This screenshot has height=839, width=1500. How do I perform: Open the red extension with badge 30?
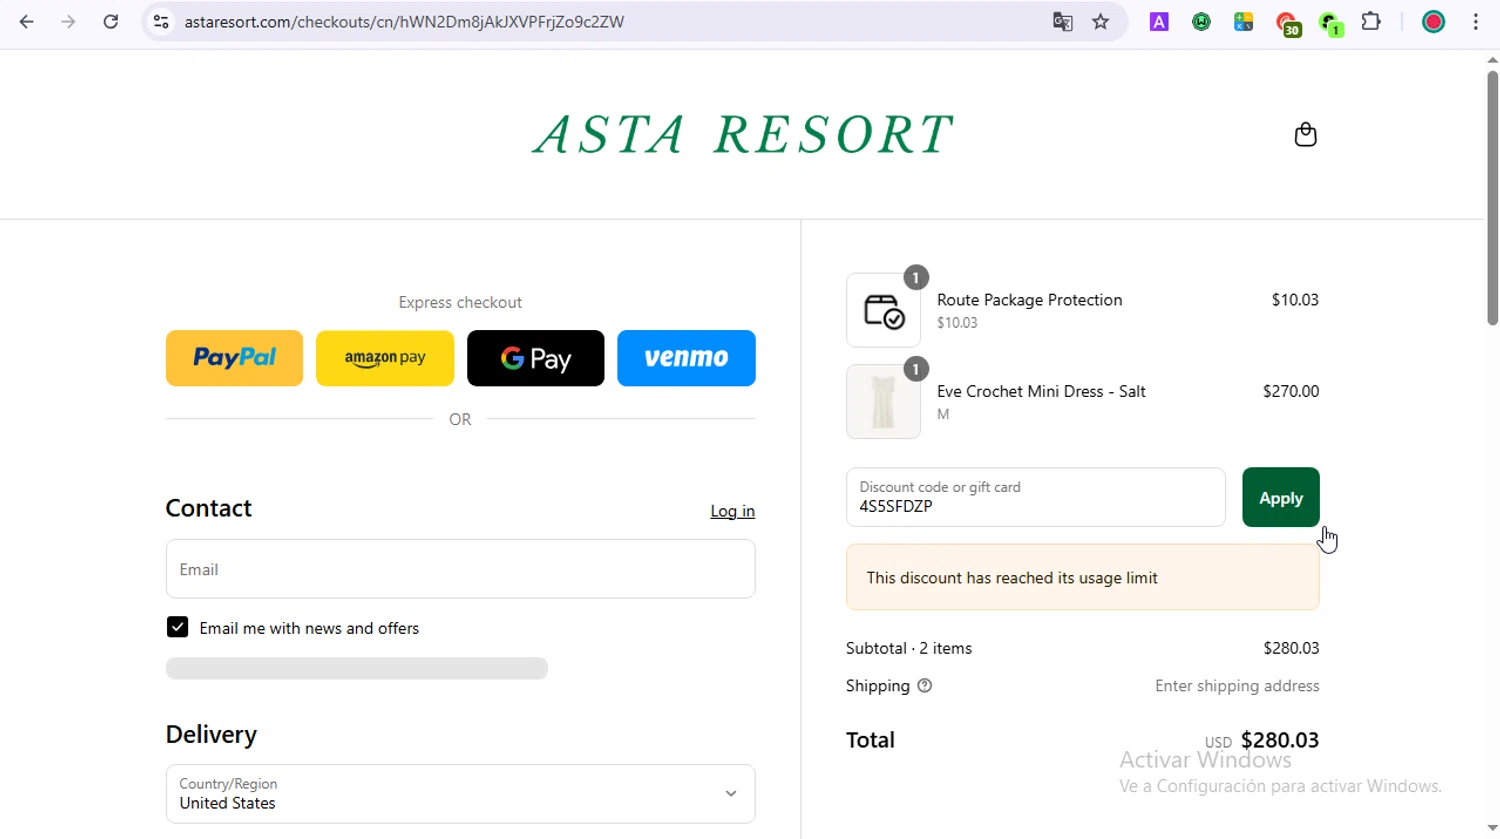coord(1287,23)
